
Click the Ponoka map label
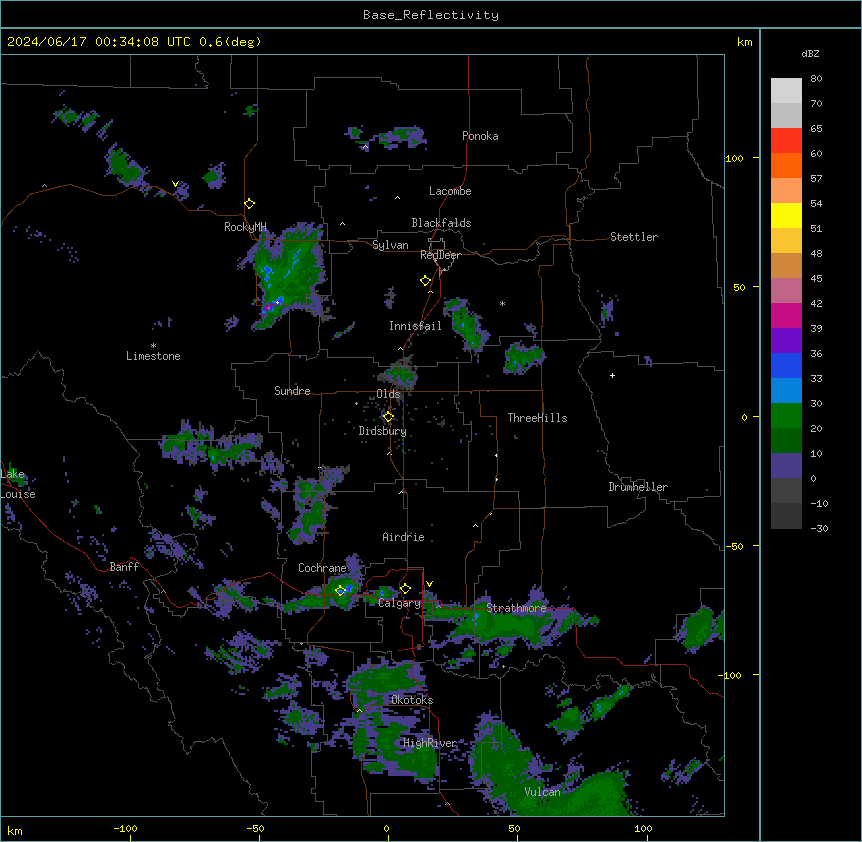point(480,136)
